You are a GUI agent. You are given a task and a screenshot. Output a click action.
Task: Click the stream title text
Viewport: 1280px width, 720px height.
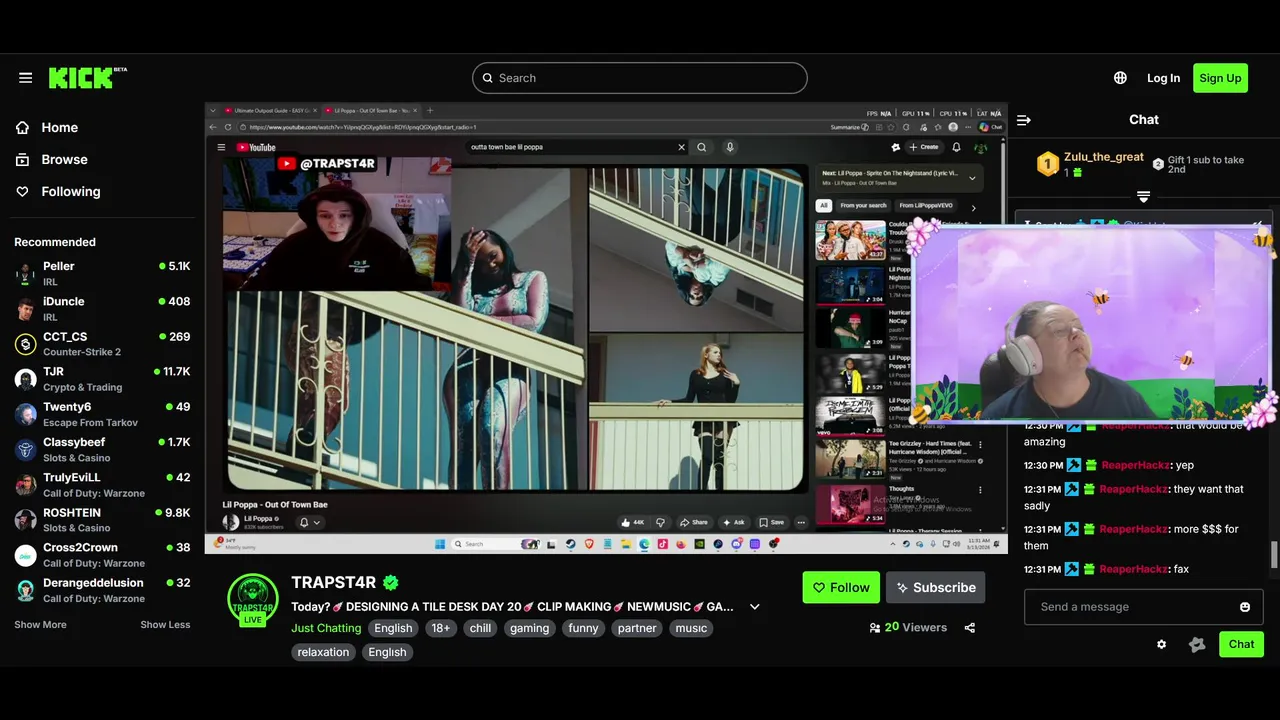513,607
